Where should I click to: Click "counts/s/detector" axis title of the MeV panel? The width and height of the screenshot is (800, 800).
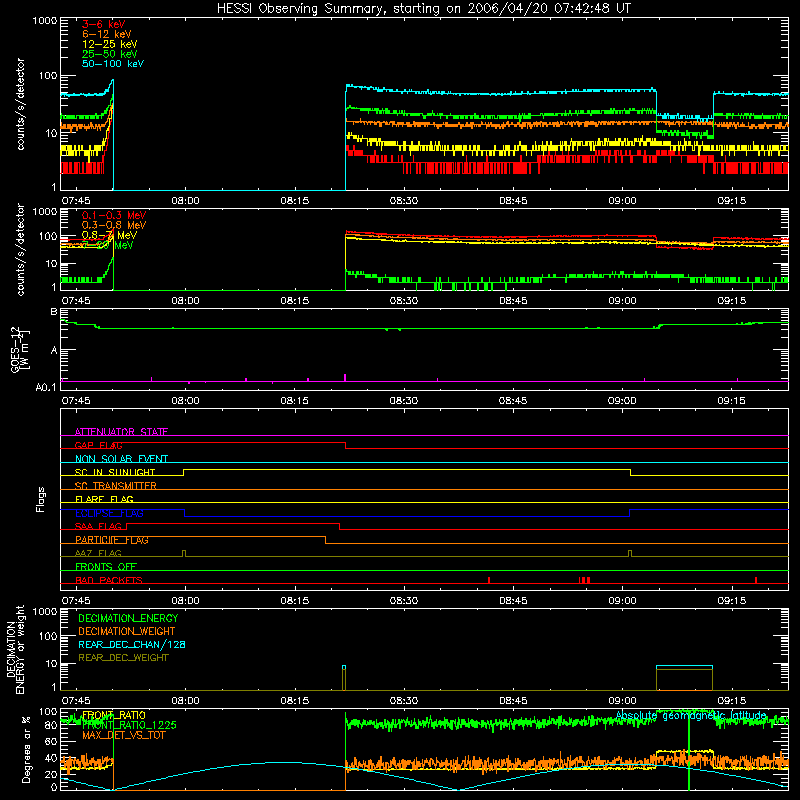20,249
